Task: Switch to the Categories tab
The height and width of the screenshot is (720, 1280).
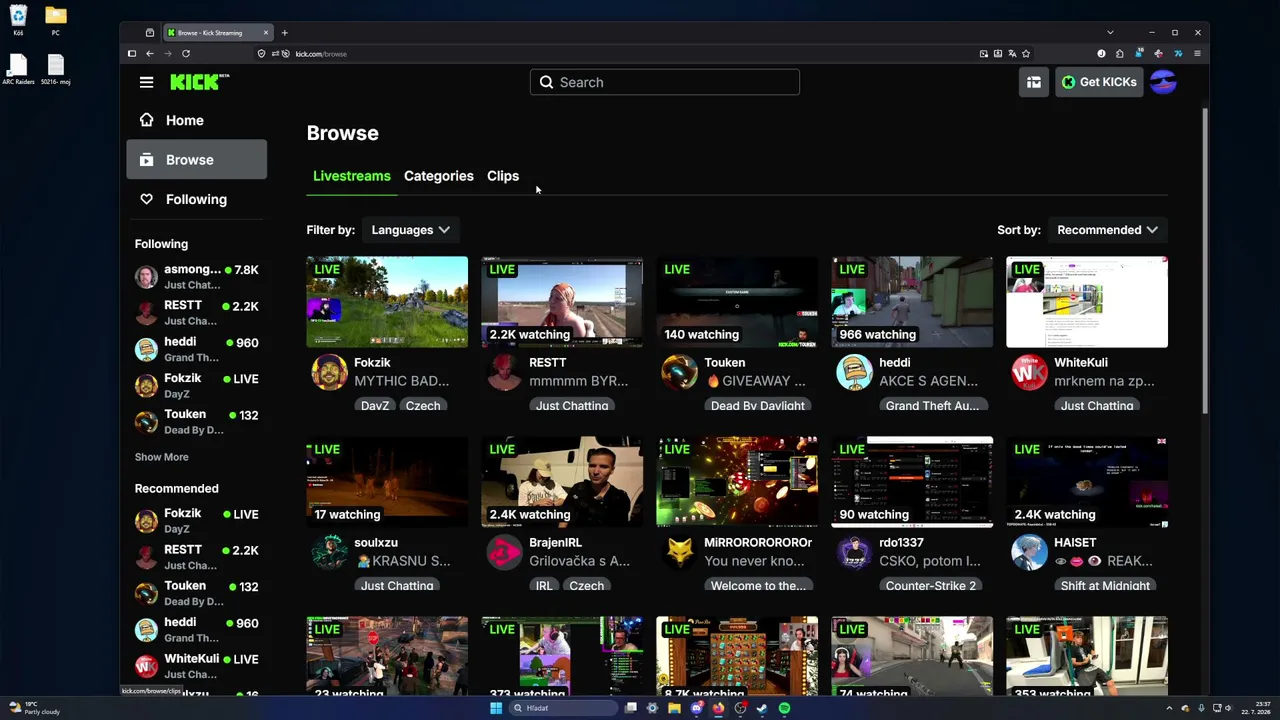Action: pyautogui.click(x=439, y=176)
